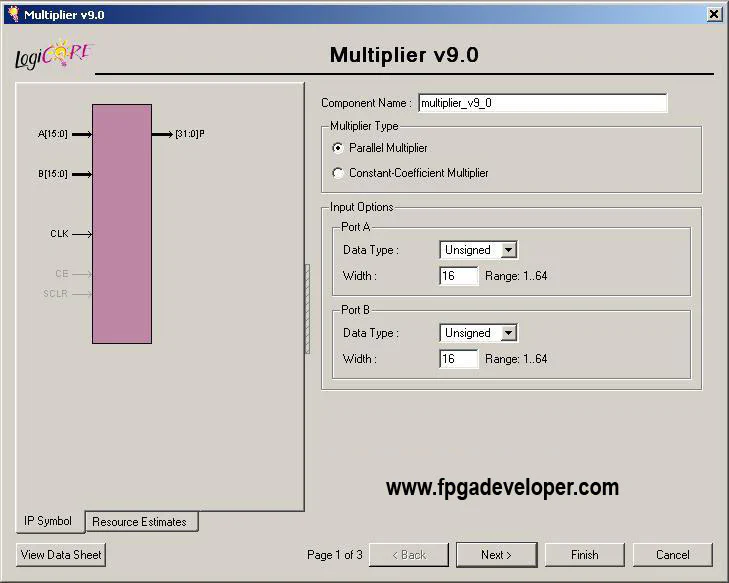Open View Data Sheet
This screenshot has width=729, height=583.
click(x=61, y=555)
